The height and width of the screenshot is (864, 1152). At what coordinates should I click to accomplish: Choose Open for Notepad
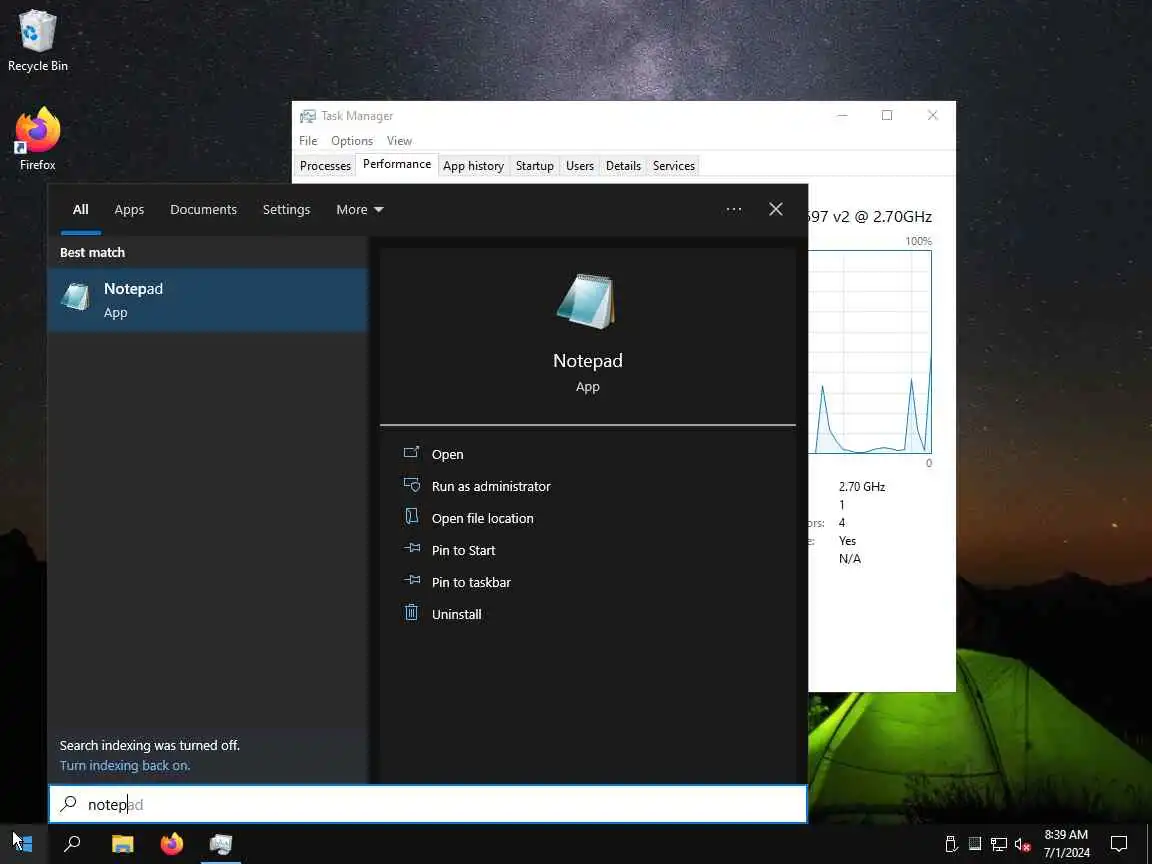[x=447, y=454]
